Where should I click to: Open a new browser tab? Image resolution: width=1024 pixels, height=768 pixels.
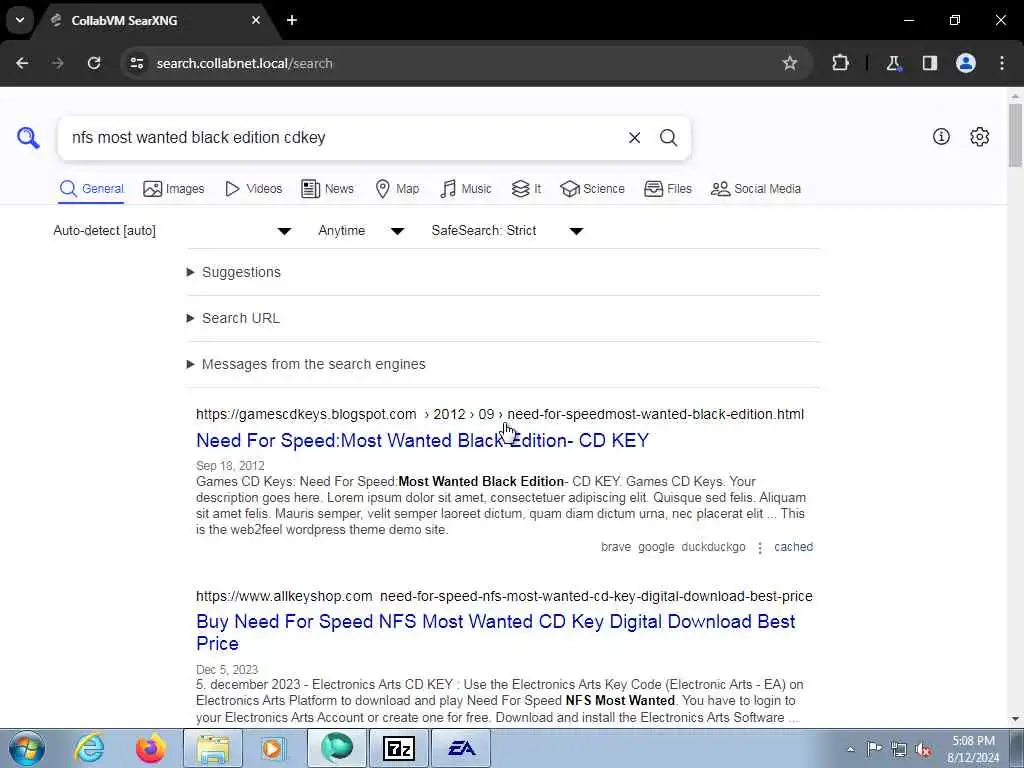tap(292, 20)
